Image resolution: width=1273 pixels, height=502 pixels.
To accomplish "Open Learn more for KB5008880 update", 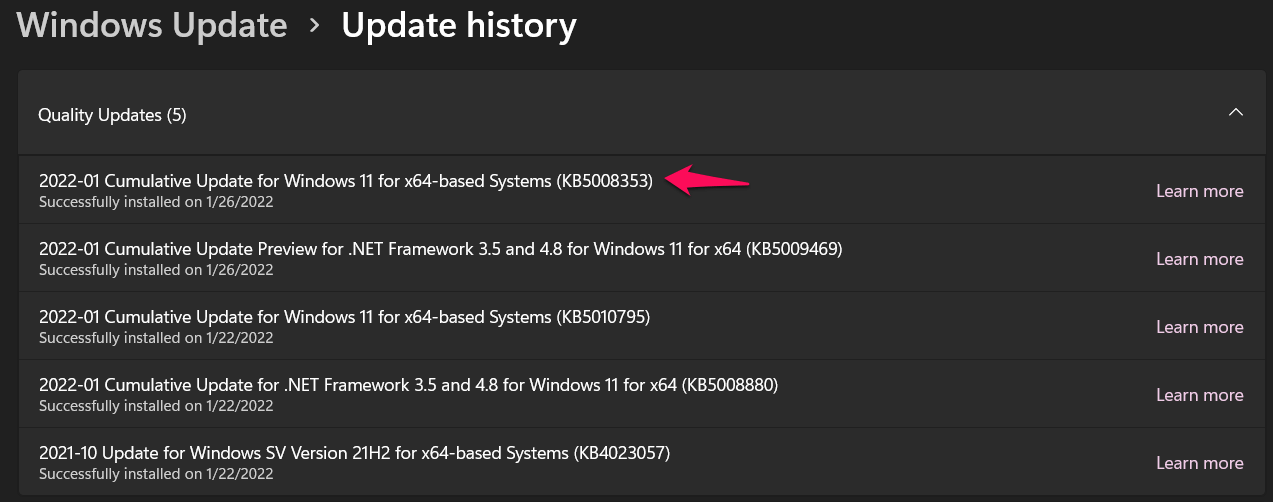I will pos(1199,395).
